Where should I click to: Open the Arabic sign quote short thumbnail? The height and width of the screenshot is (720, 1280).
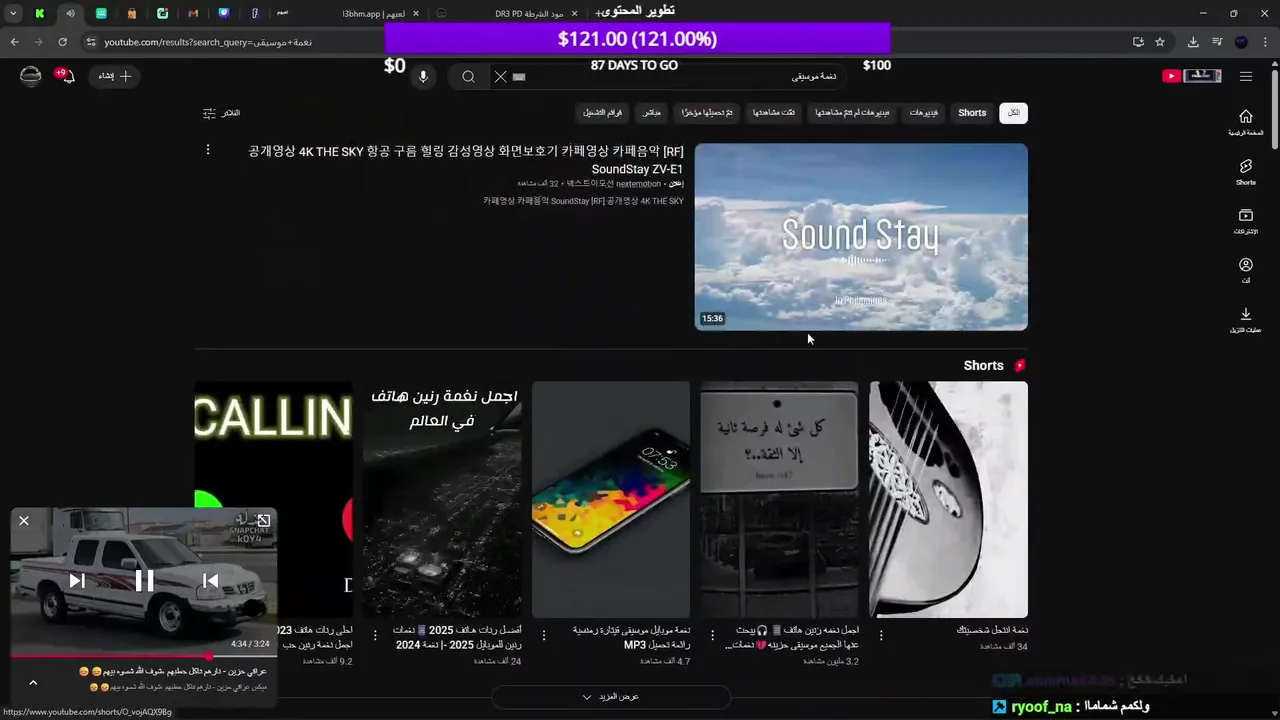tap(779, 499)
